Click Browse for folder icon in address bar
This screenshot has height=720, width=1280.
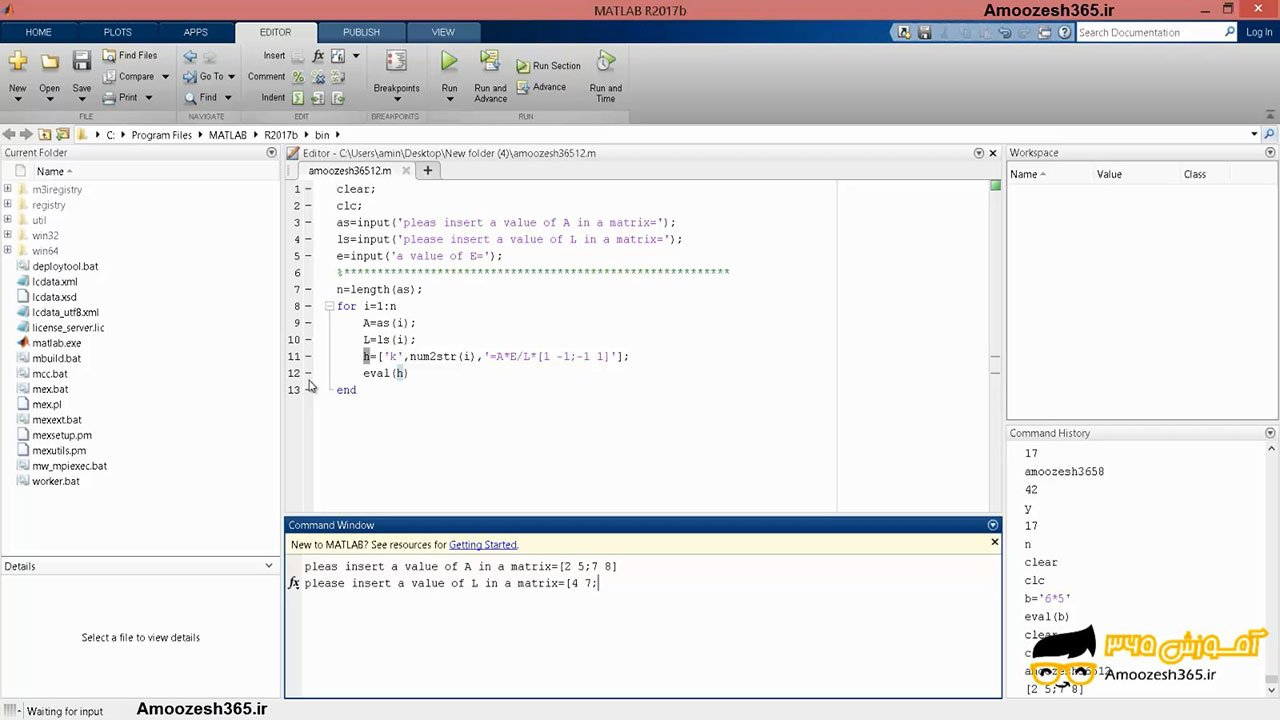(x=63, y=134)
